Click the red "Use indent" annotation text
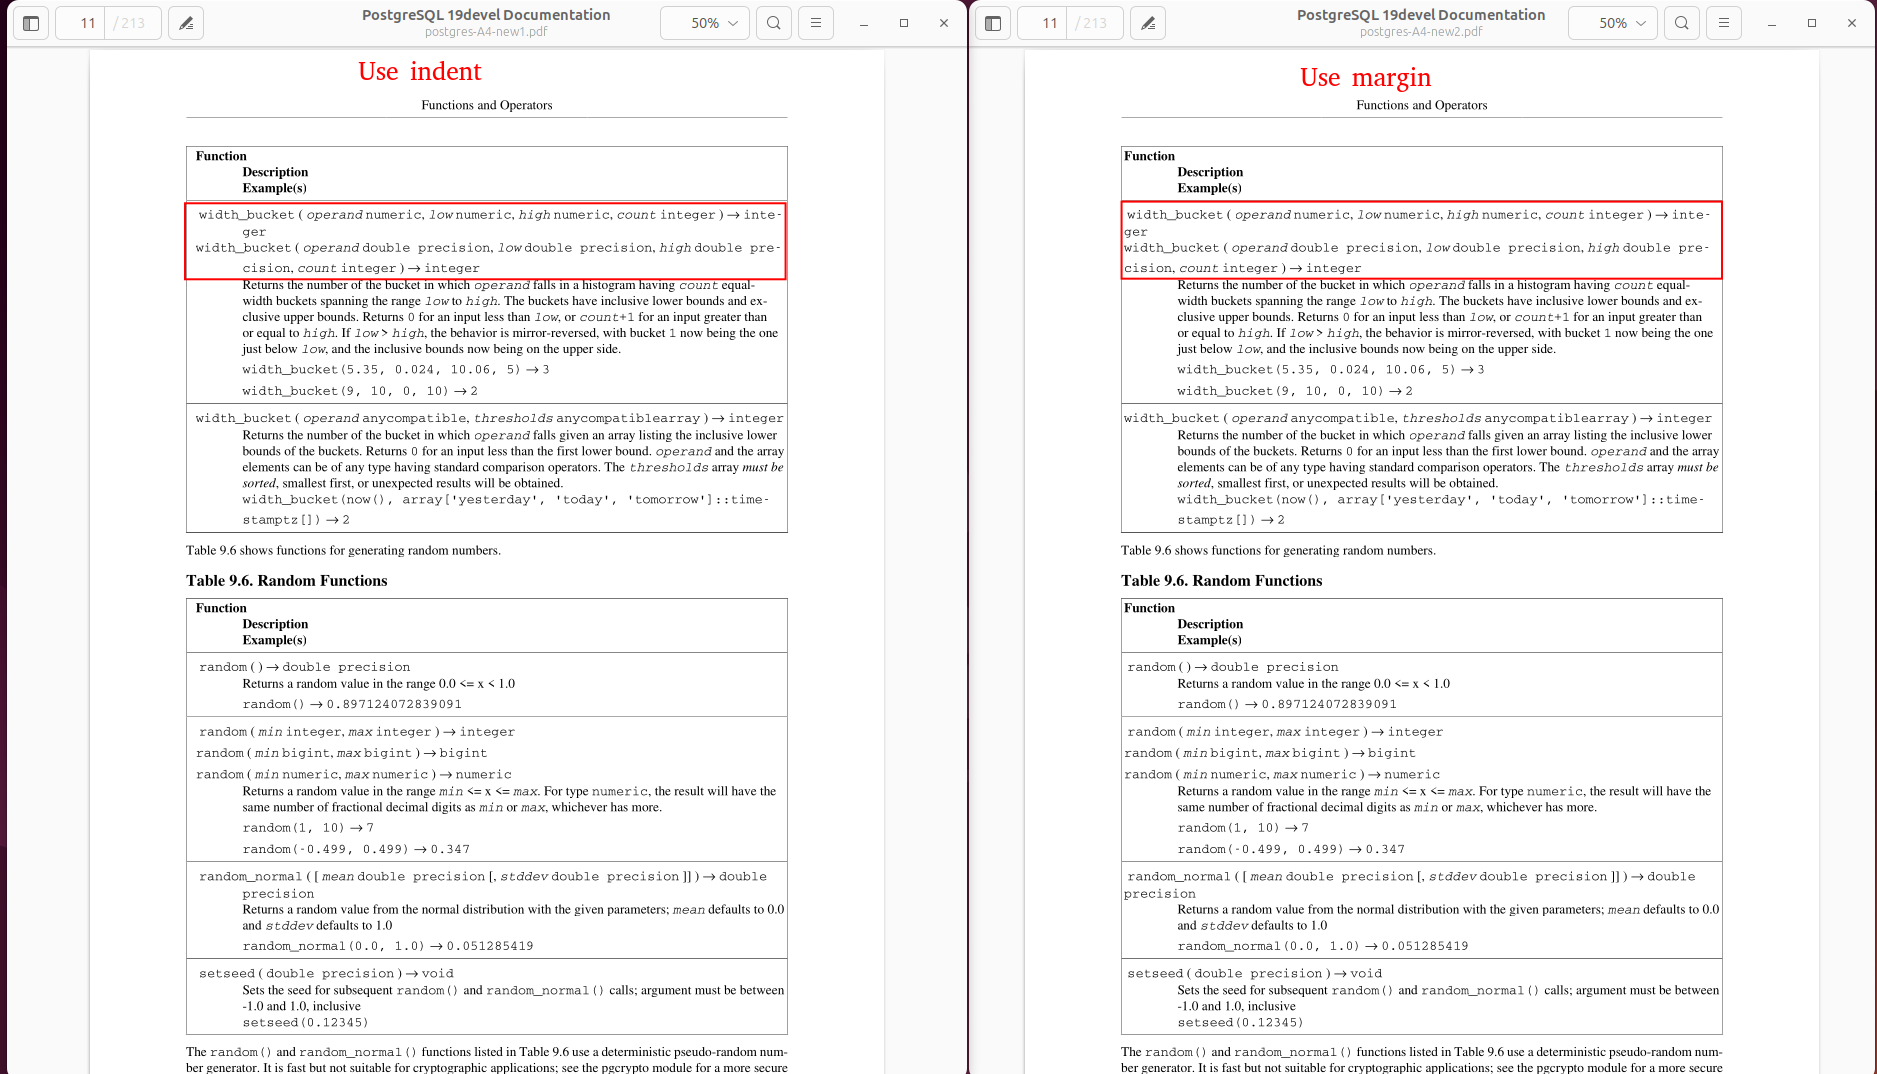Image resolution: width=1877 pixels, height=1074 pixels. [419, 71]
